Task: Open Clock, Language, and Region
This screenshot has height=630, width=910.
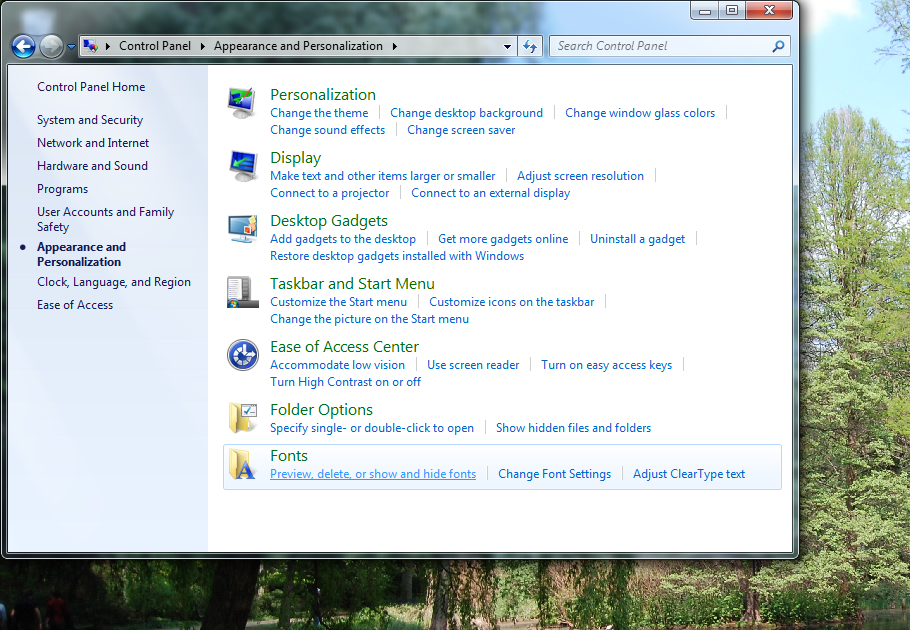Action: [114, 282]
